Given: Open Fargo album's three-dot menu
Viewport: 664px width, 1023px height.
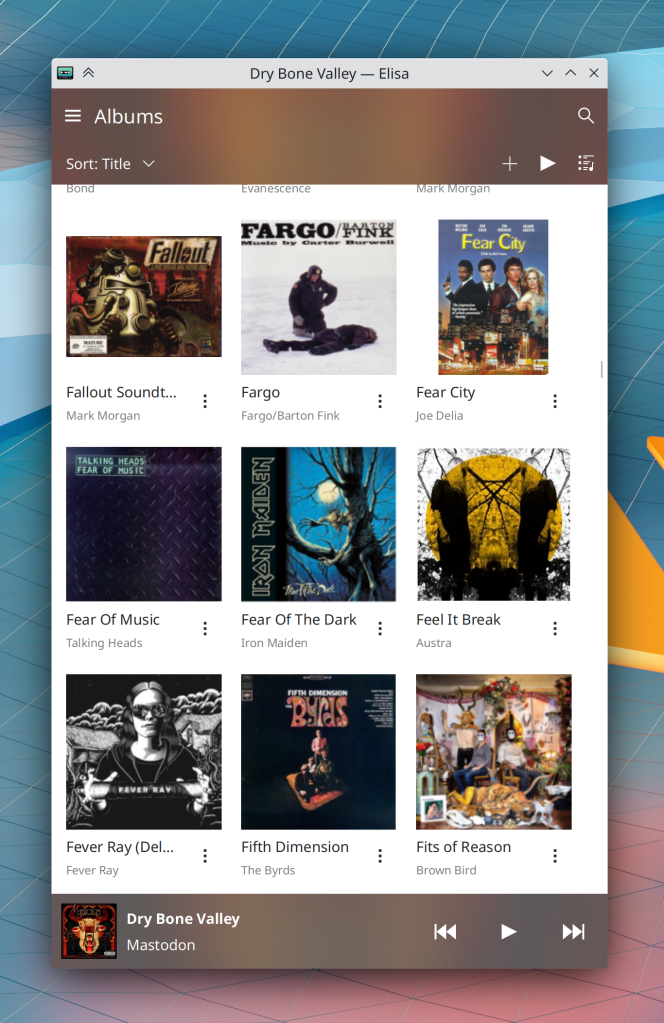Looking at the screenshot, I should pyautogui.click(x=380, y=401).
